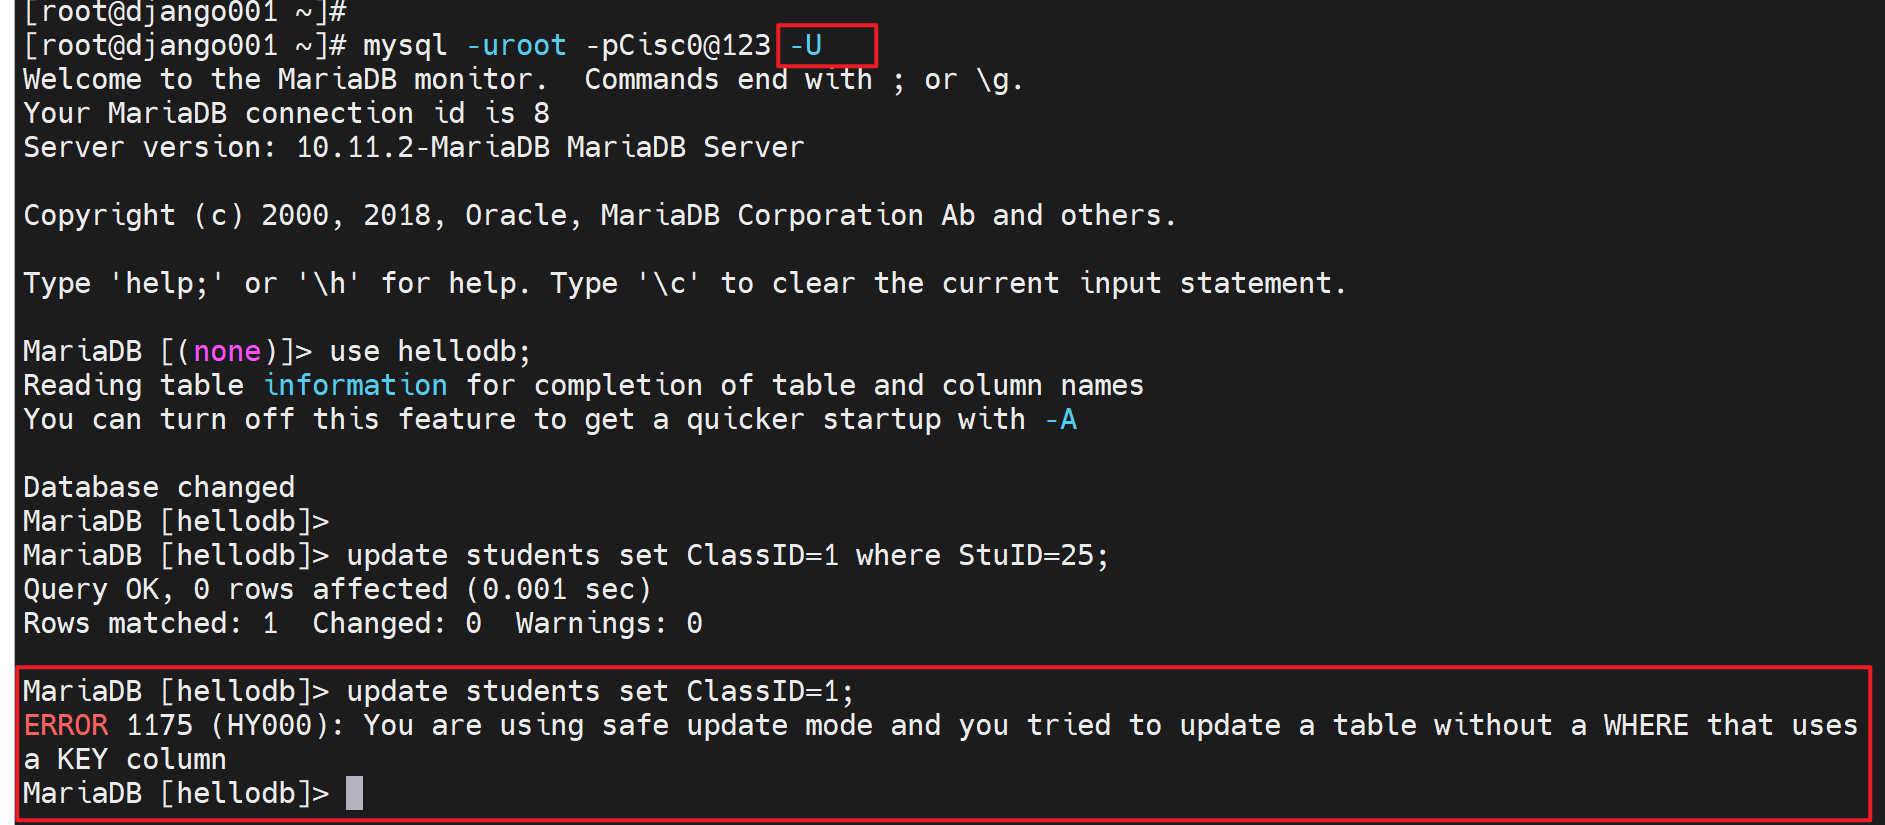Click the cyan -A option text
Viewport: 1885px width, 825px height.
[x=1061, y=419]
